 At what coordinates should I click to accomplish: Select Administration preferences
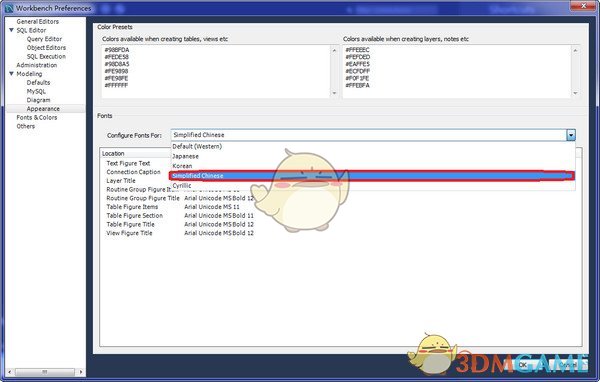tap(36, 65)
